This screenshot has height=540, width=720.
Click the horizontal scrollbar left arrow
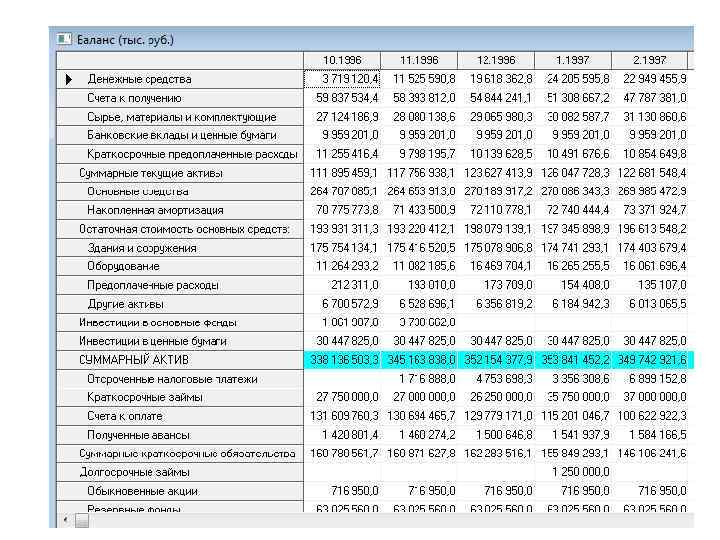(x=65, y=520)
